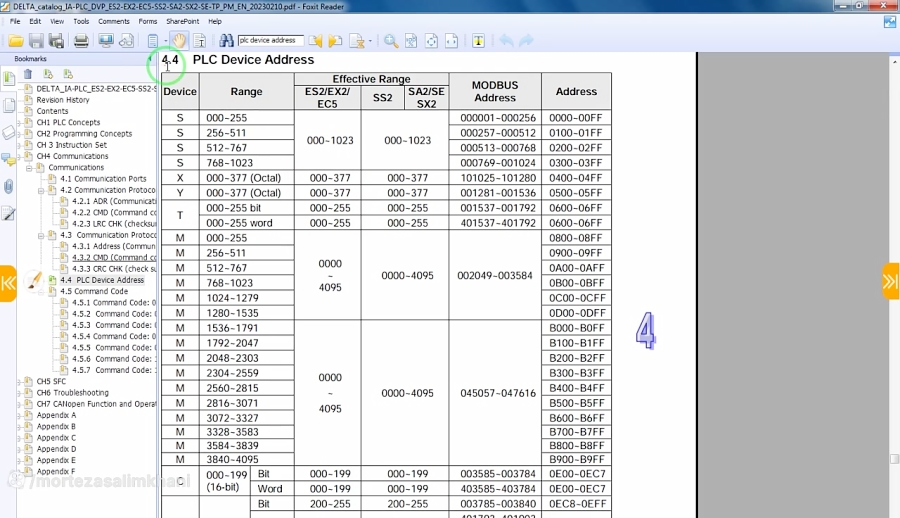Open the Comments panel in sidebar
This screenshot has height=518, width=900.
click(x=8, y=159)
